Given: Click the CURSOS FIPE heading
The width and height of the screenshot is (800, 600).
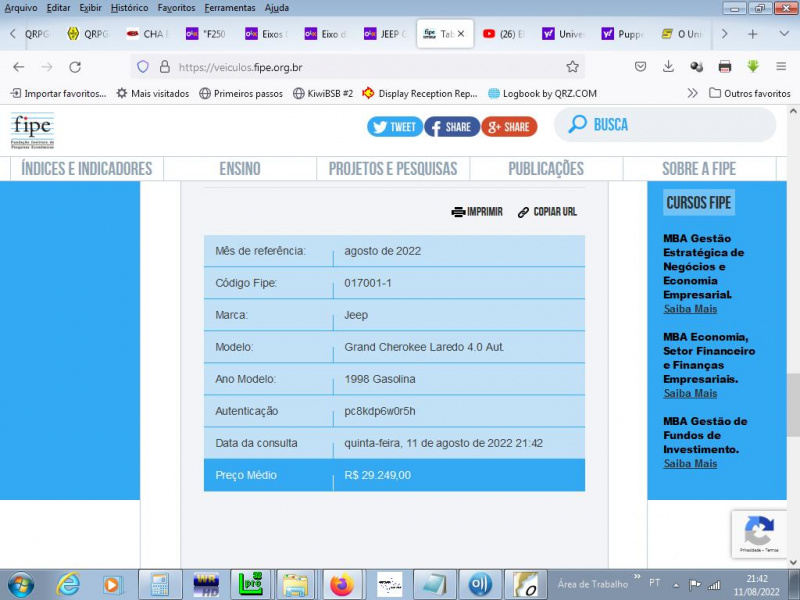Looking at the screenshot, I should 699,203.
